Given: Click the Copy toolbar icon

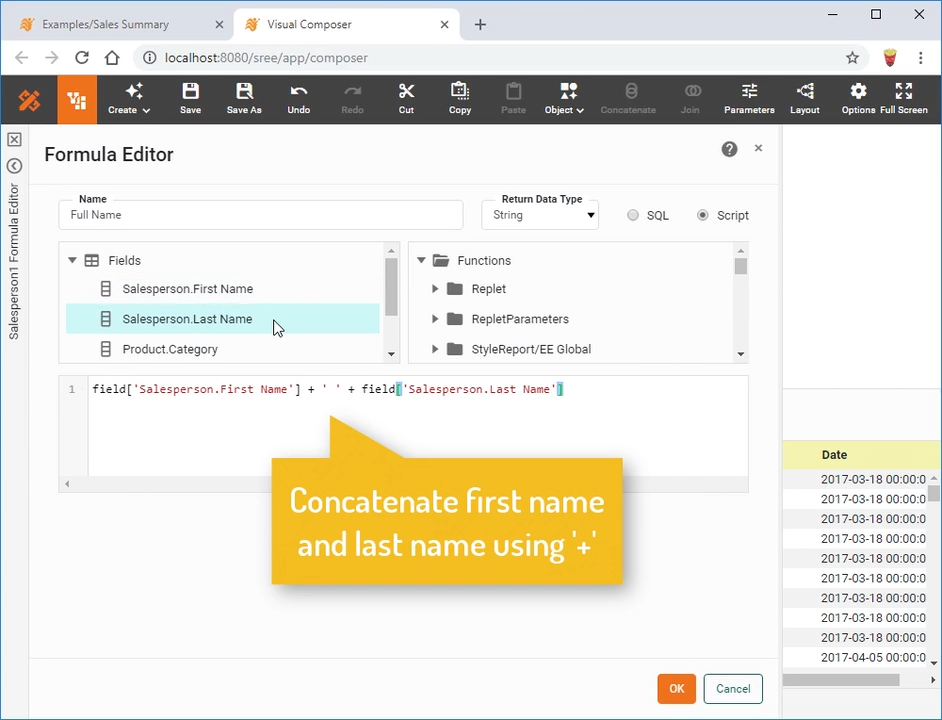Looking at the screenshot, I should click(x=460, y=99).
